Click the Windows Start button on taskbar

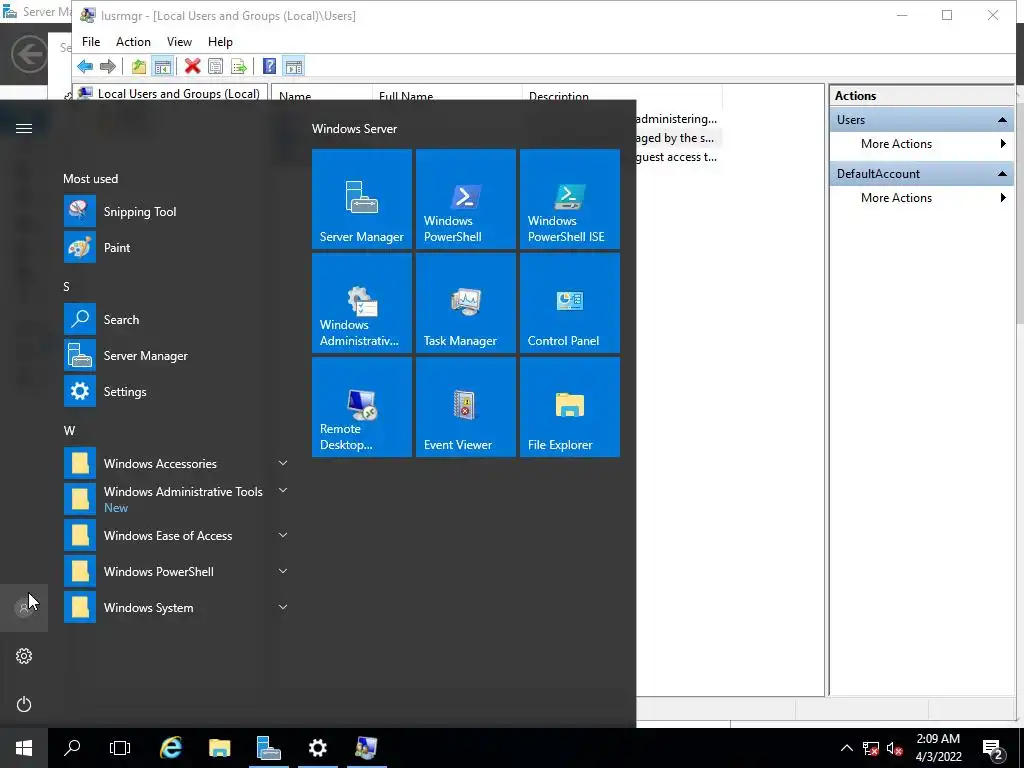coord(24,748)
